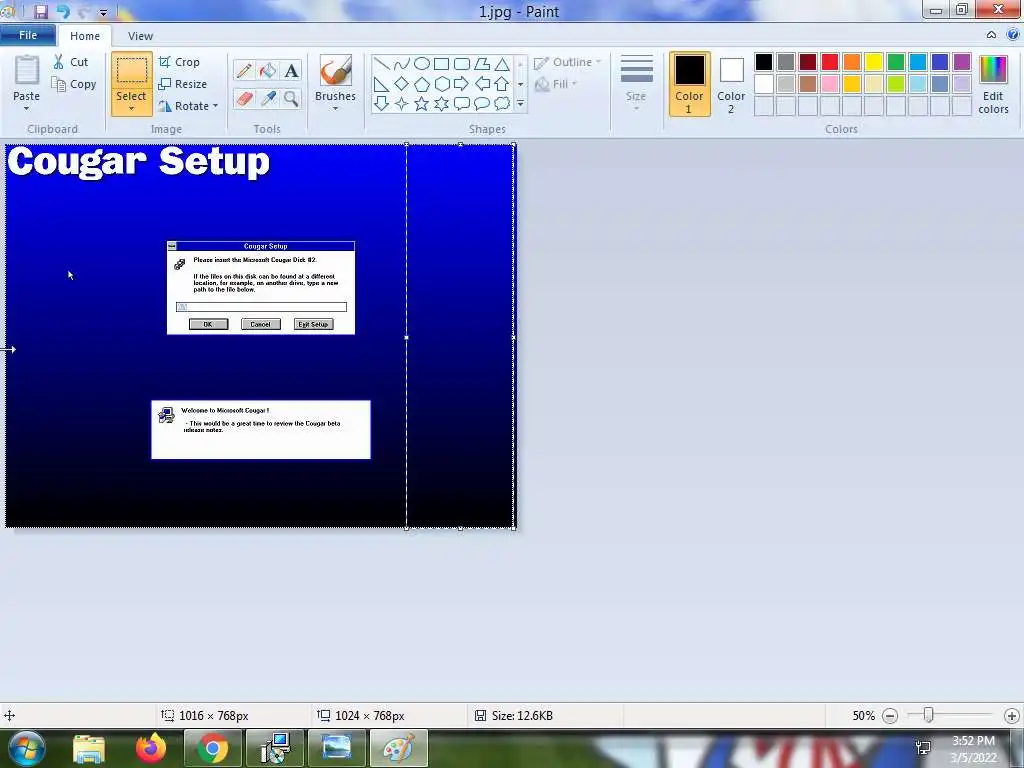Pick the red color swatch
The width and height of the screenshot is (1024, 768).
pyautogui.click(x=829, y=62)
